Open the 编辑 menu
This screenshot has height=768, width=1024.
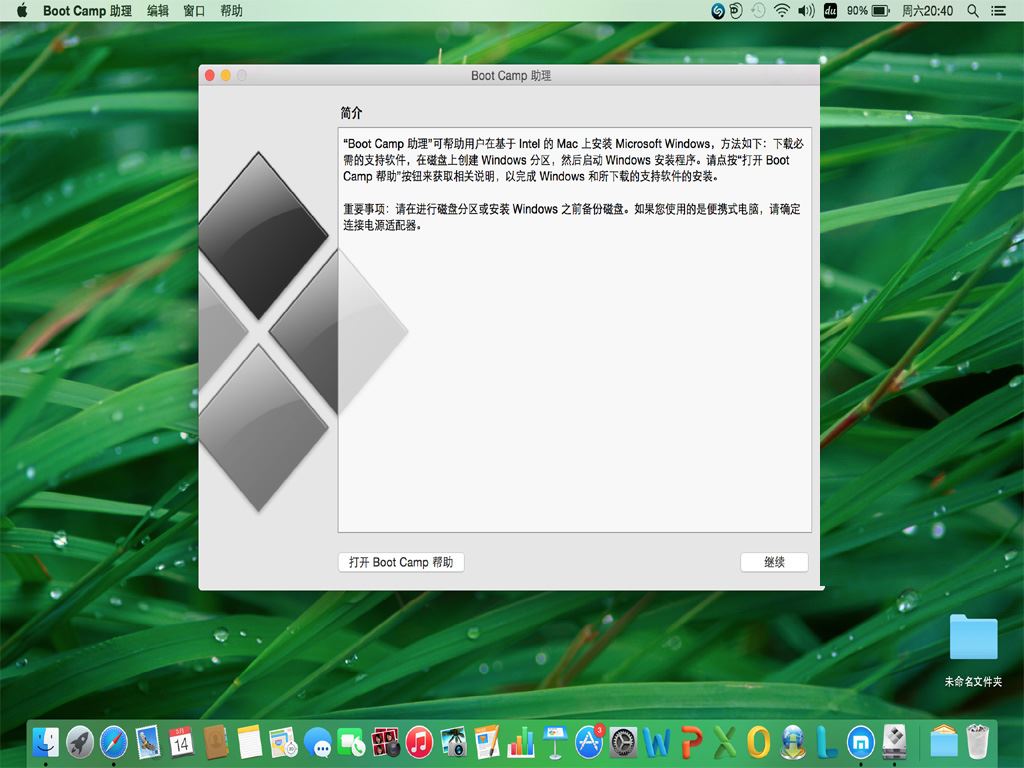[157, 10]
